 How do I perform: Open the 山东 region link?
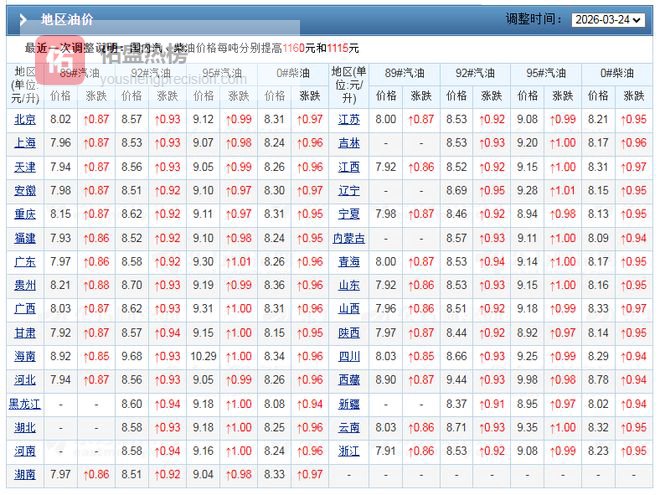click(x=348, y=285)
